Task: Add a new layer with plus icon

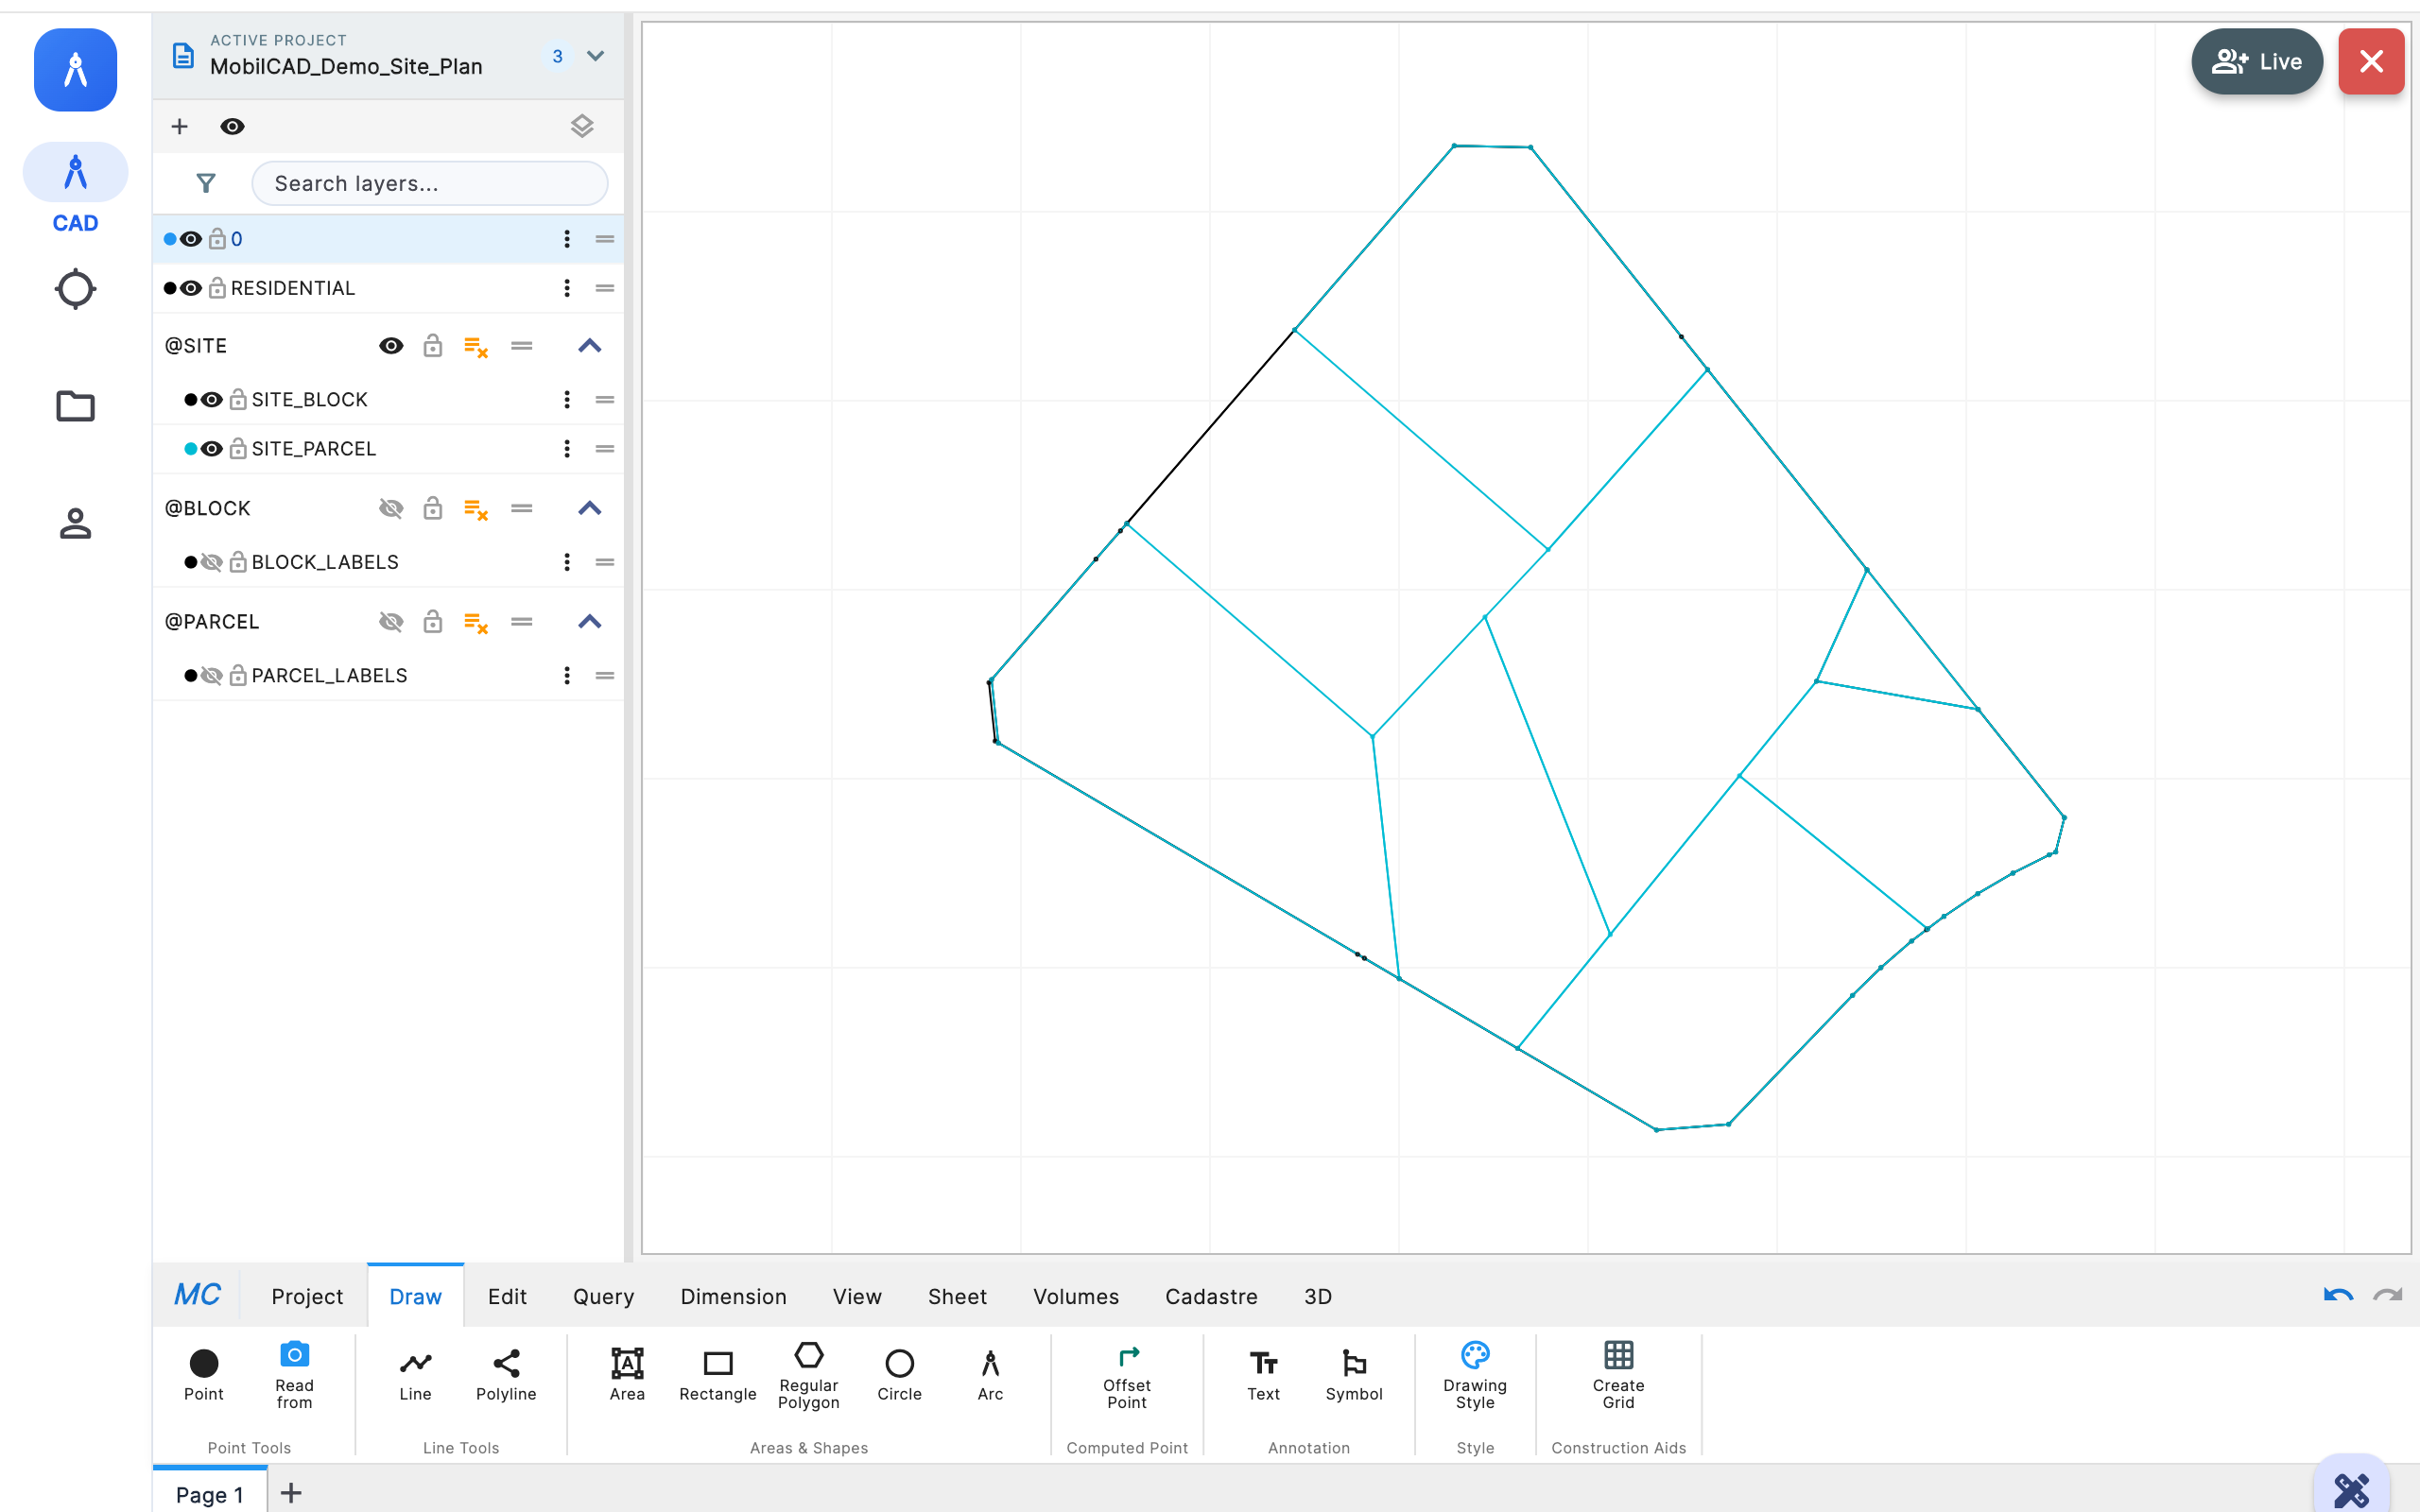Action: [x=179, y=126]
